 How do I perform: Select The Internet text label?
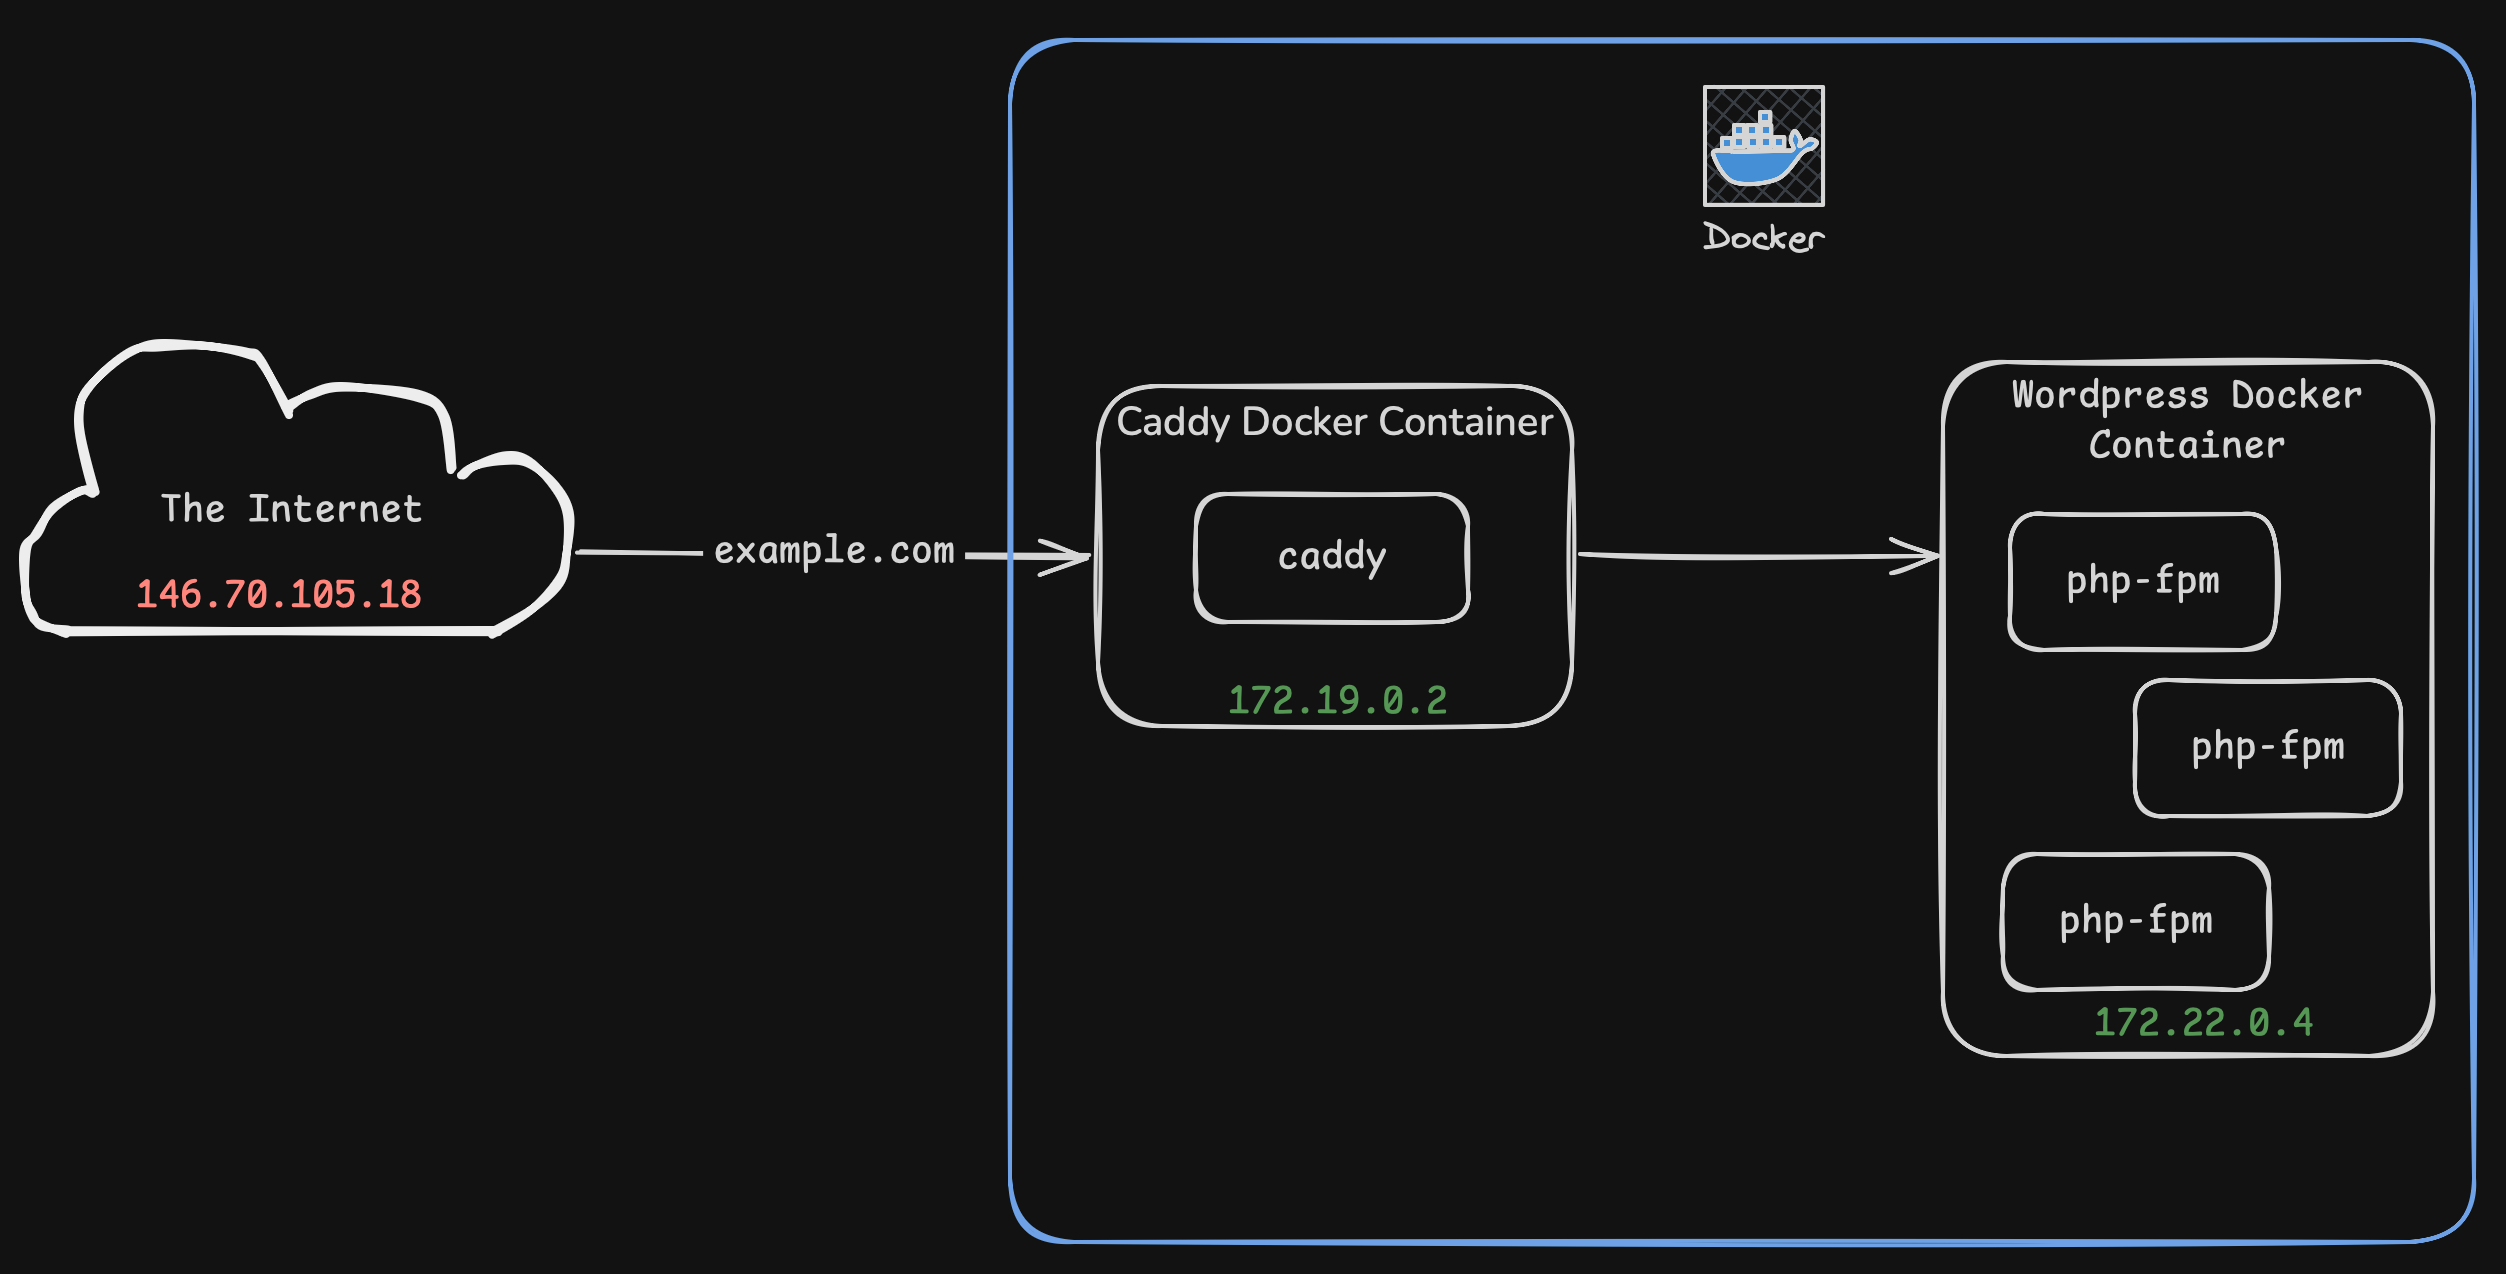(293, 508)
